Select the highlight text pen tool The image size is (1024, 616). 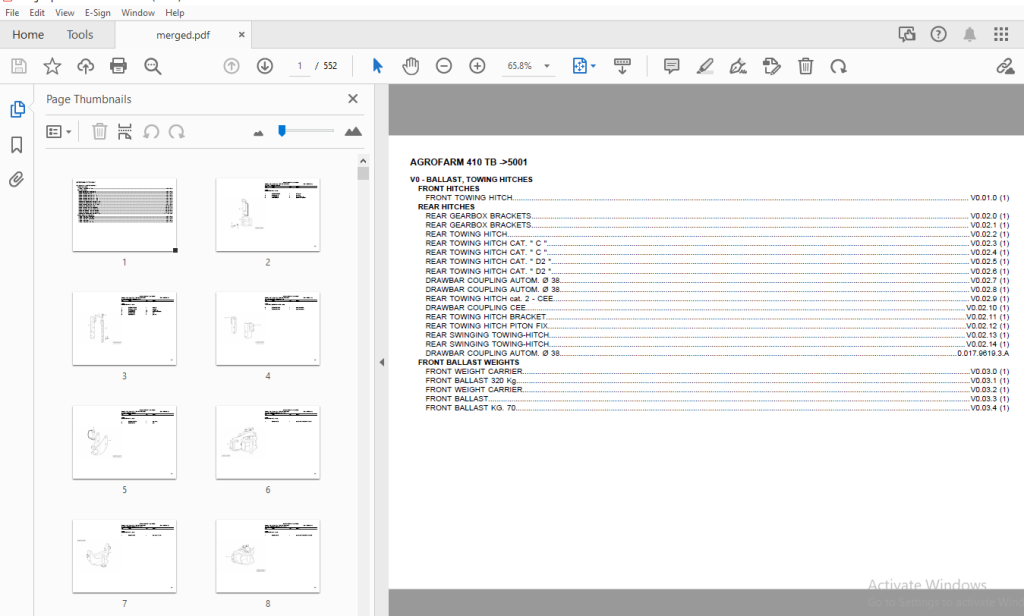pyautogui.click(x=705, y=66)
